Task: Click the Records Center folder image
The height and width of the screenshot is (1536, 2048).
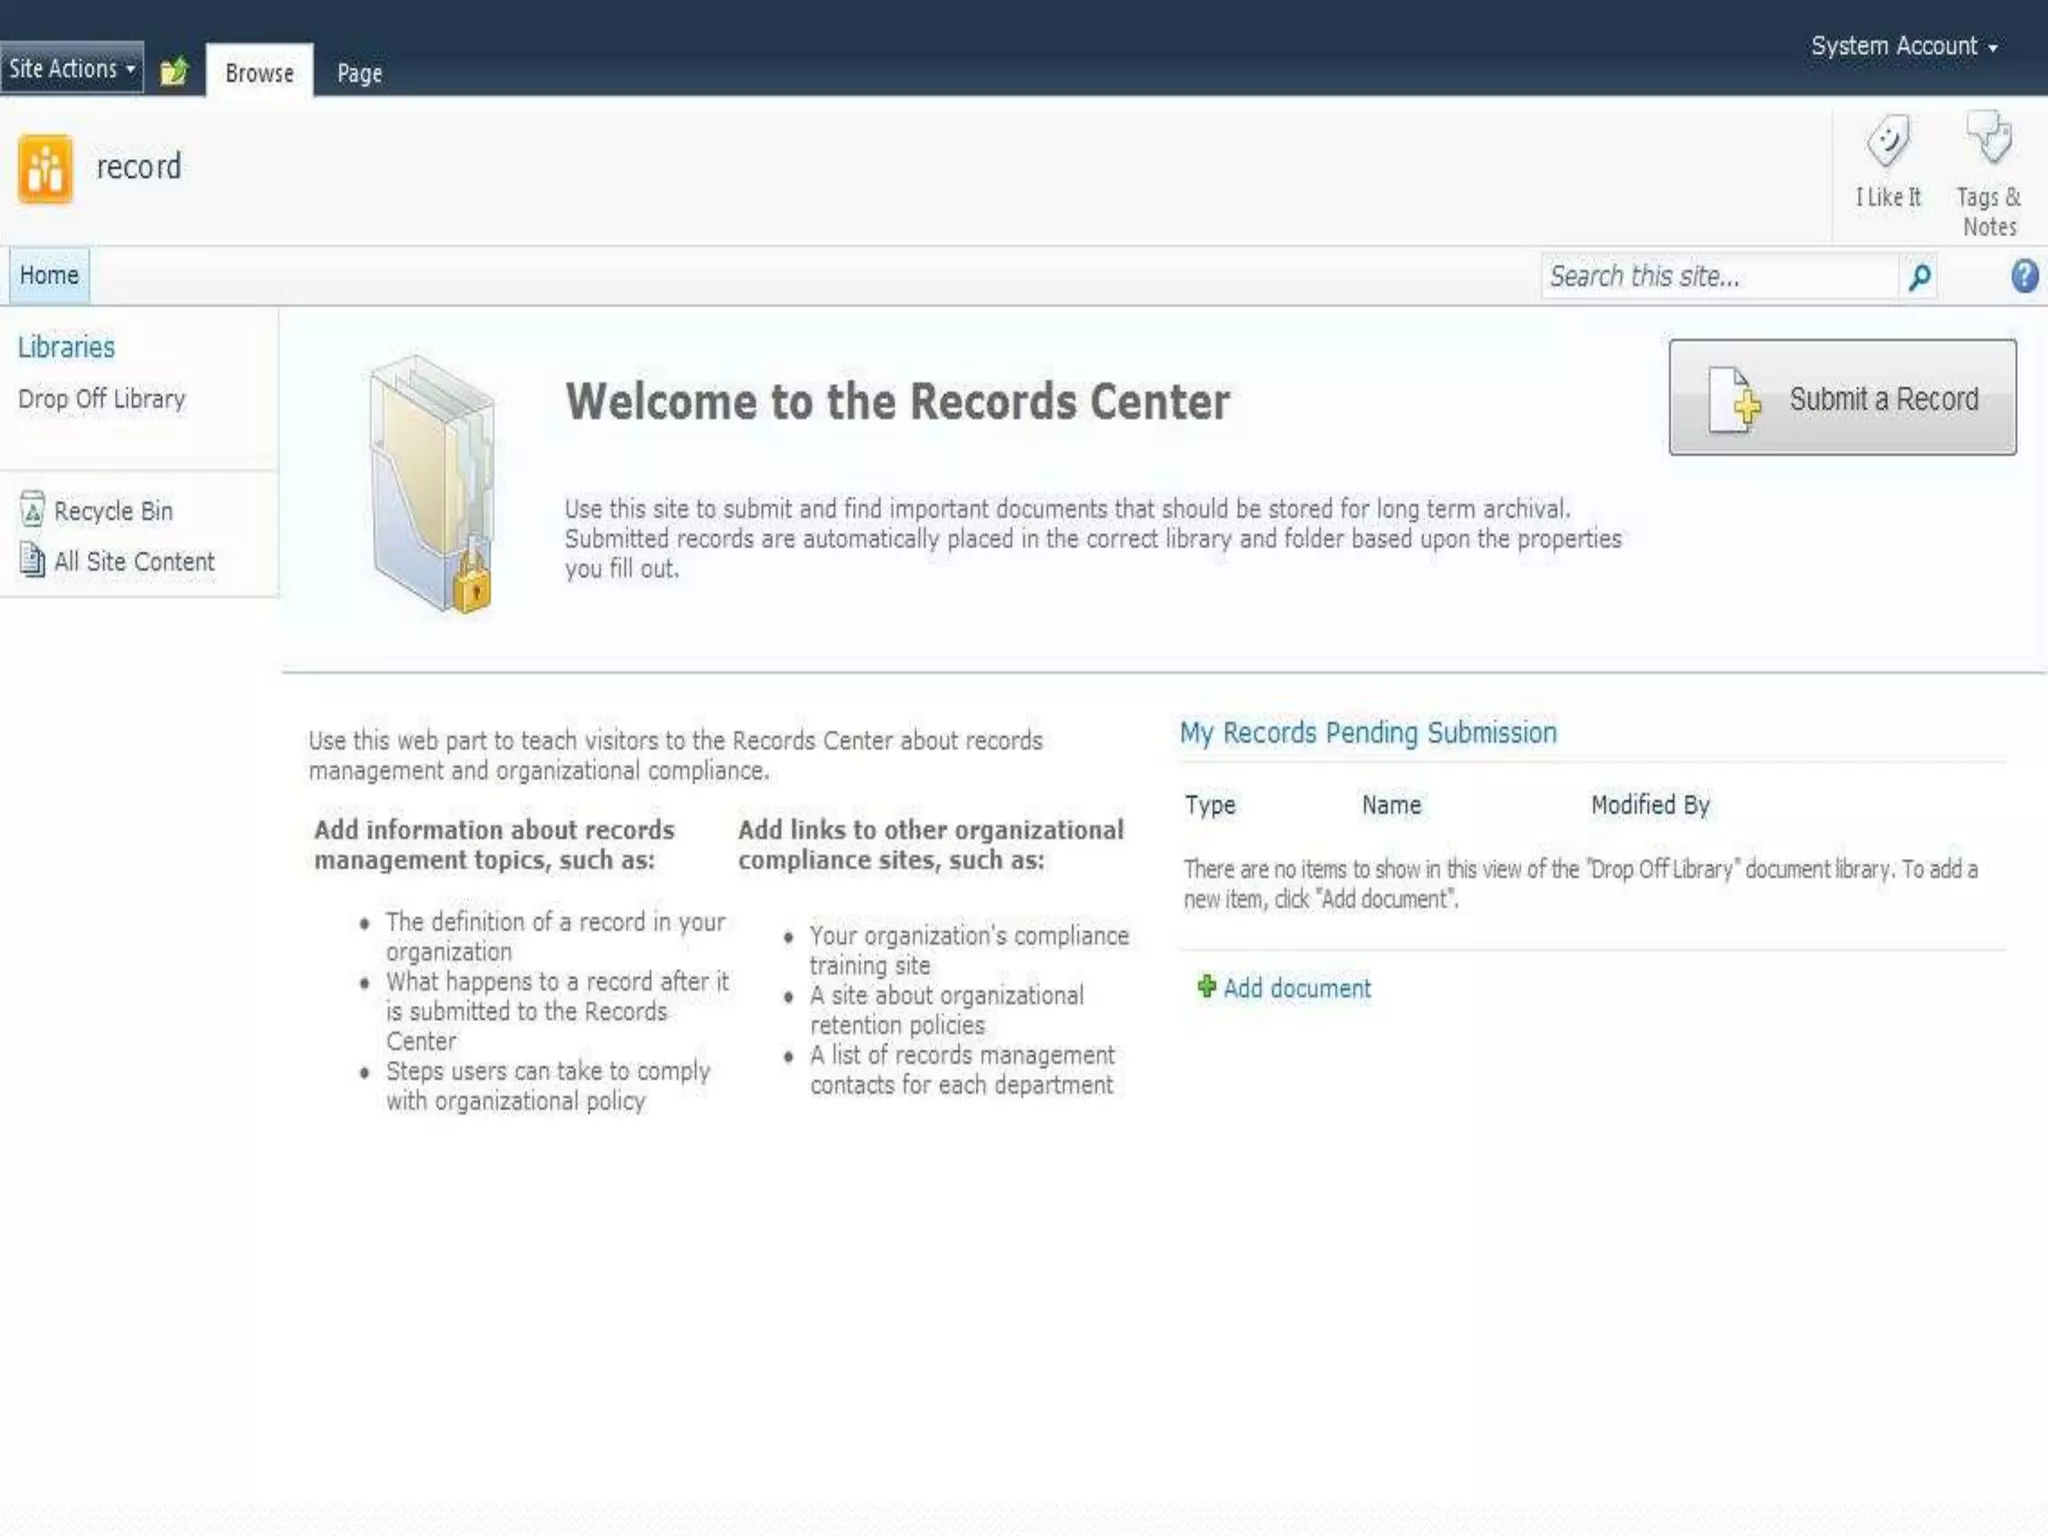Action: click(x=434, y=484)
